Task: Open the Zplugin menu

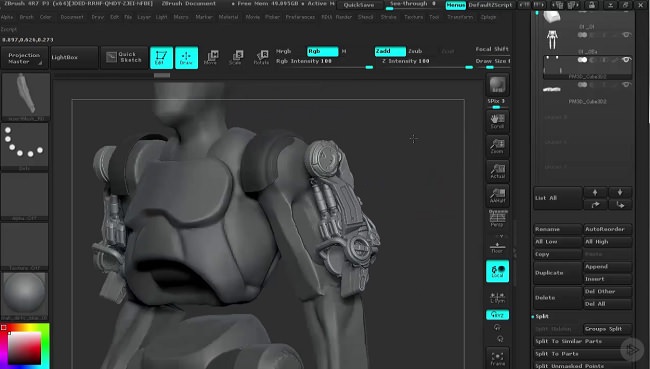Action: [x=488, y=17]
